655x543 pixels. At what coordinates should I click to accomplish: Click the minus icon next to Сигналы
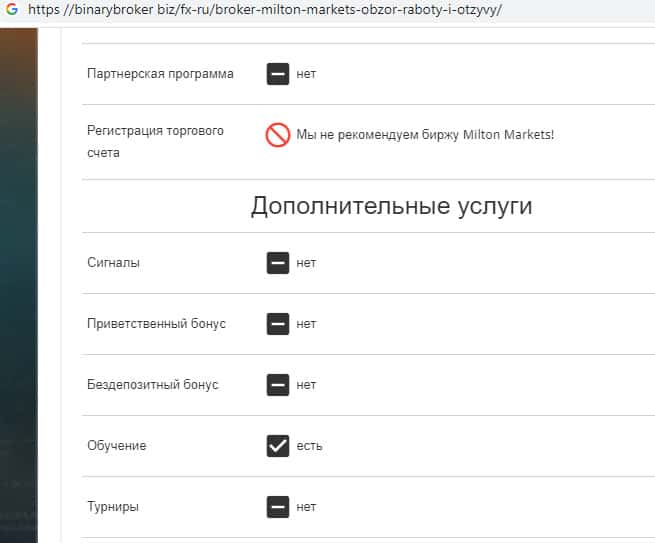pyautogui.click(x=278, y=263)
